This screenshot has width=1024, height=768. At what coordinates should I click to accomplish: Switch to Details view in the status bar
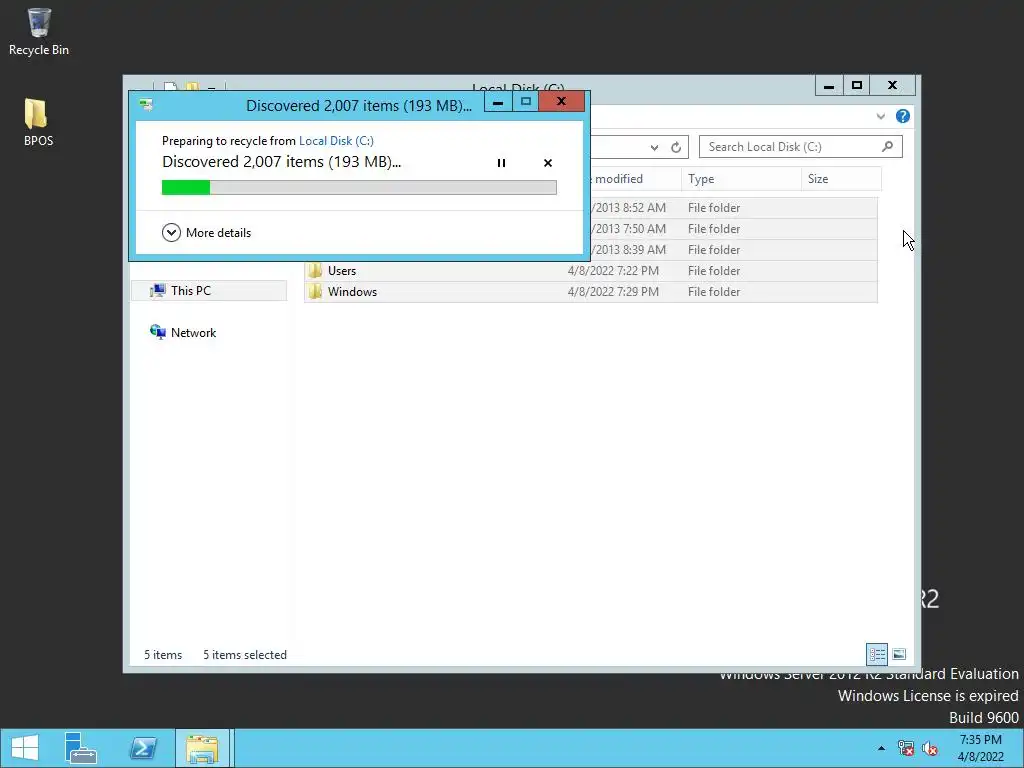(876, 654)
